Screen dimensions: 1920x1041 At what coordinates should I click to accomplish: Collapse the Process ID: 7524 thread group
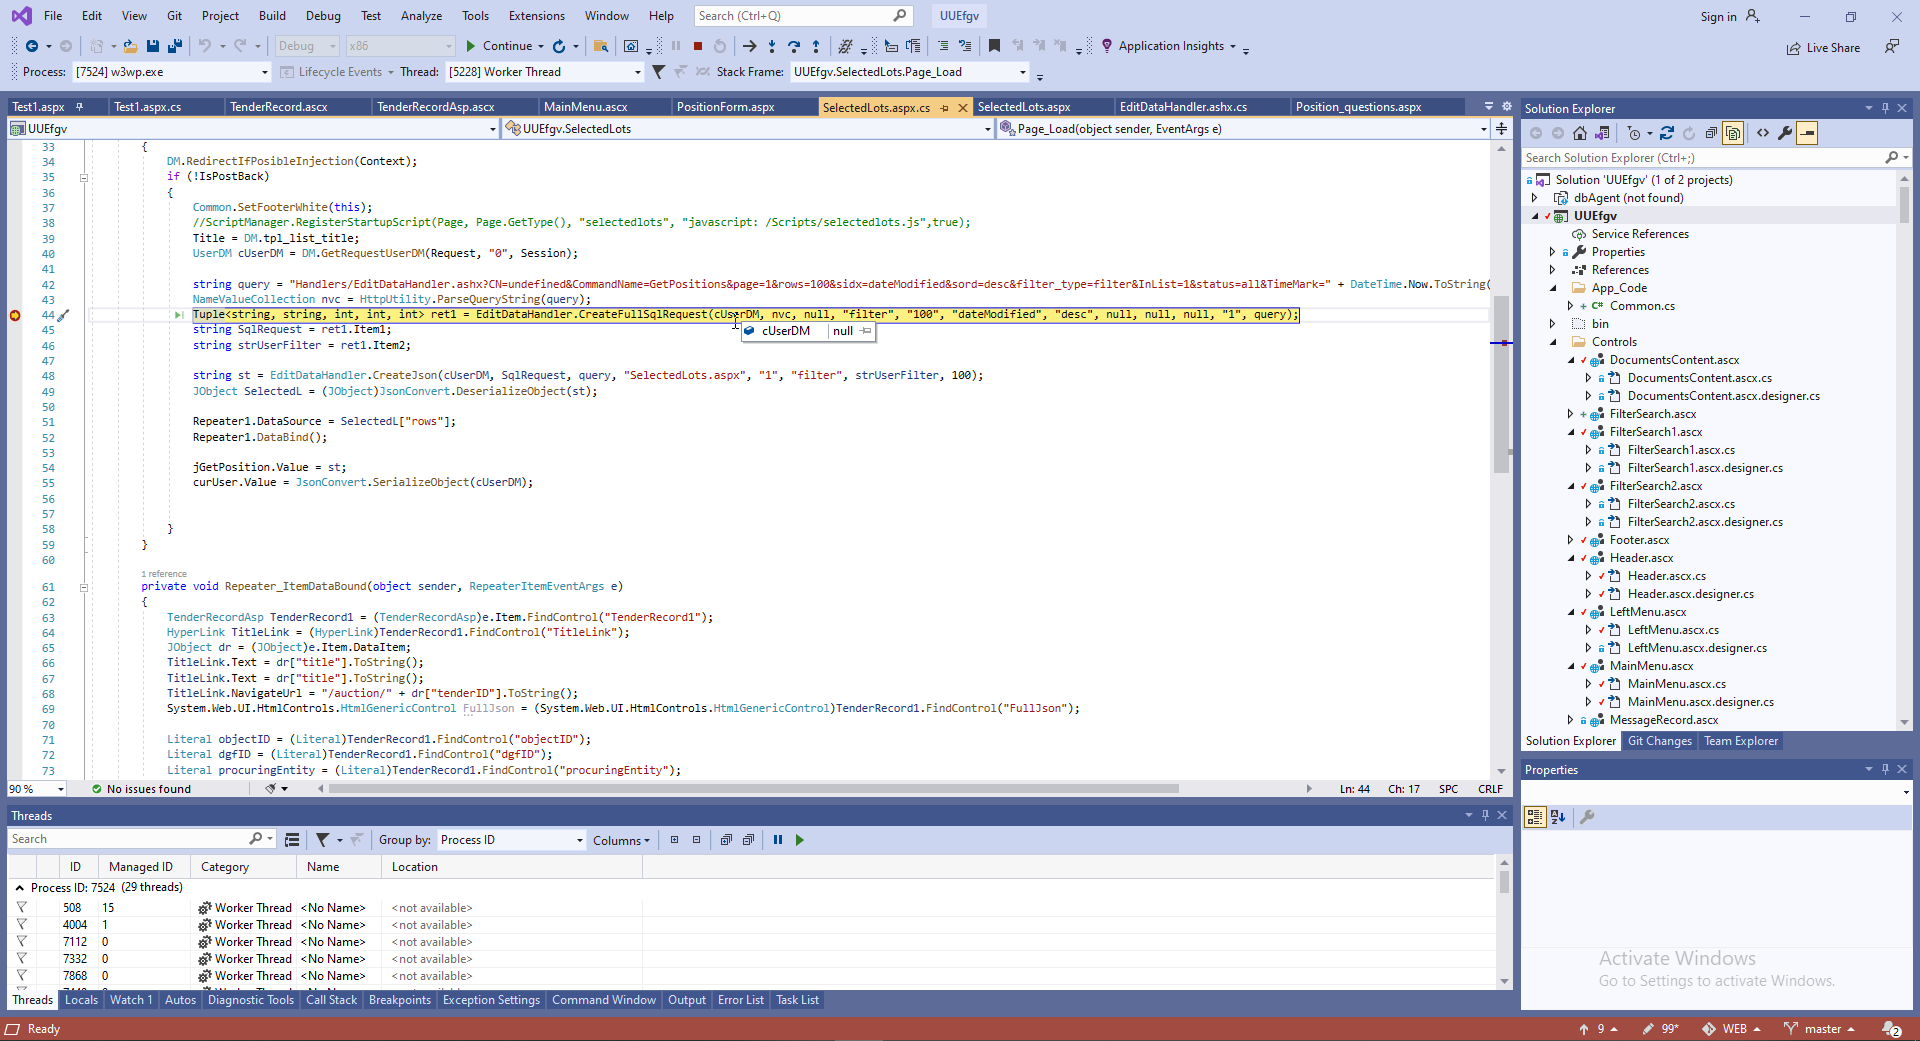click(19, 888)
